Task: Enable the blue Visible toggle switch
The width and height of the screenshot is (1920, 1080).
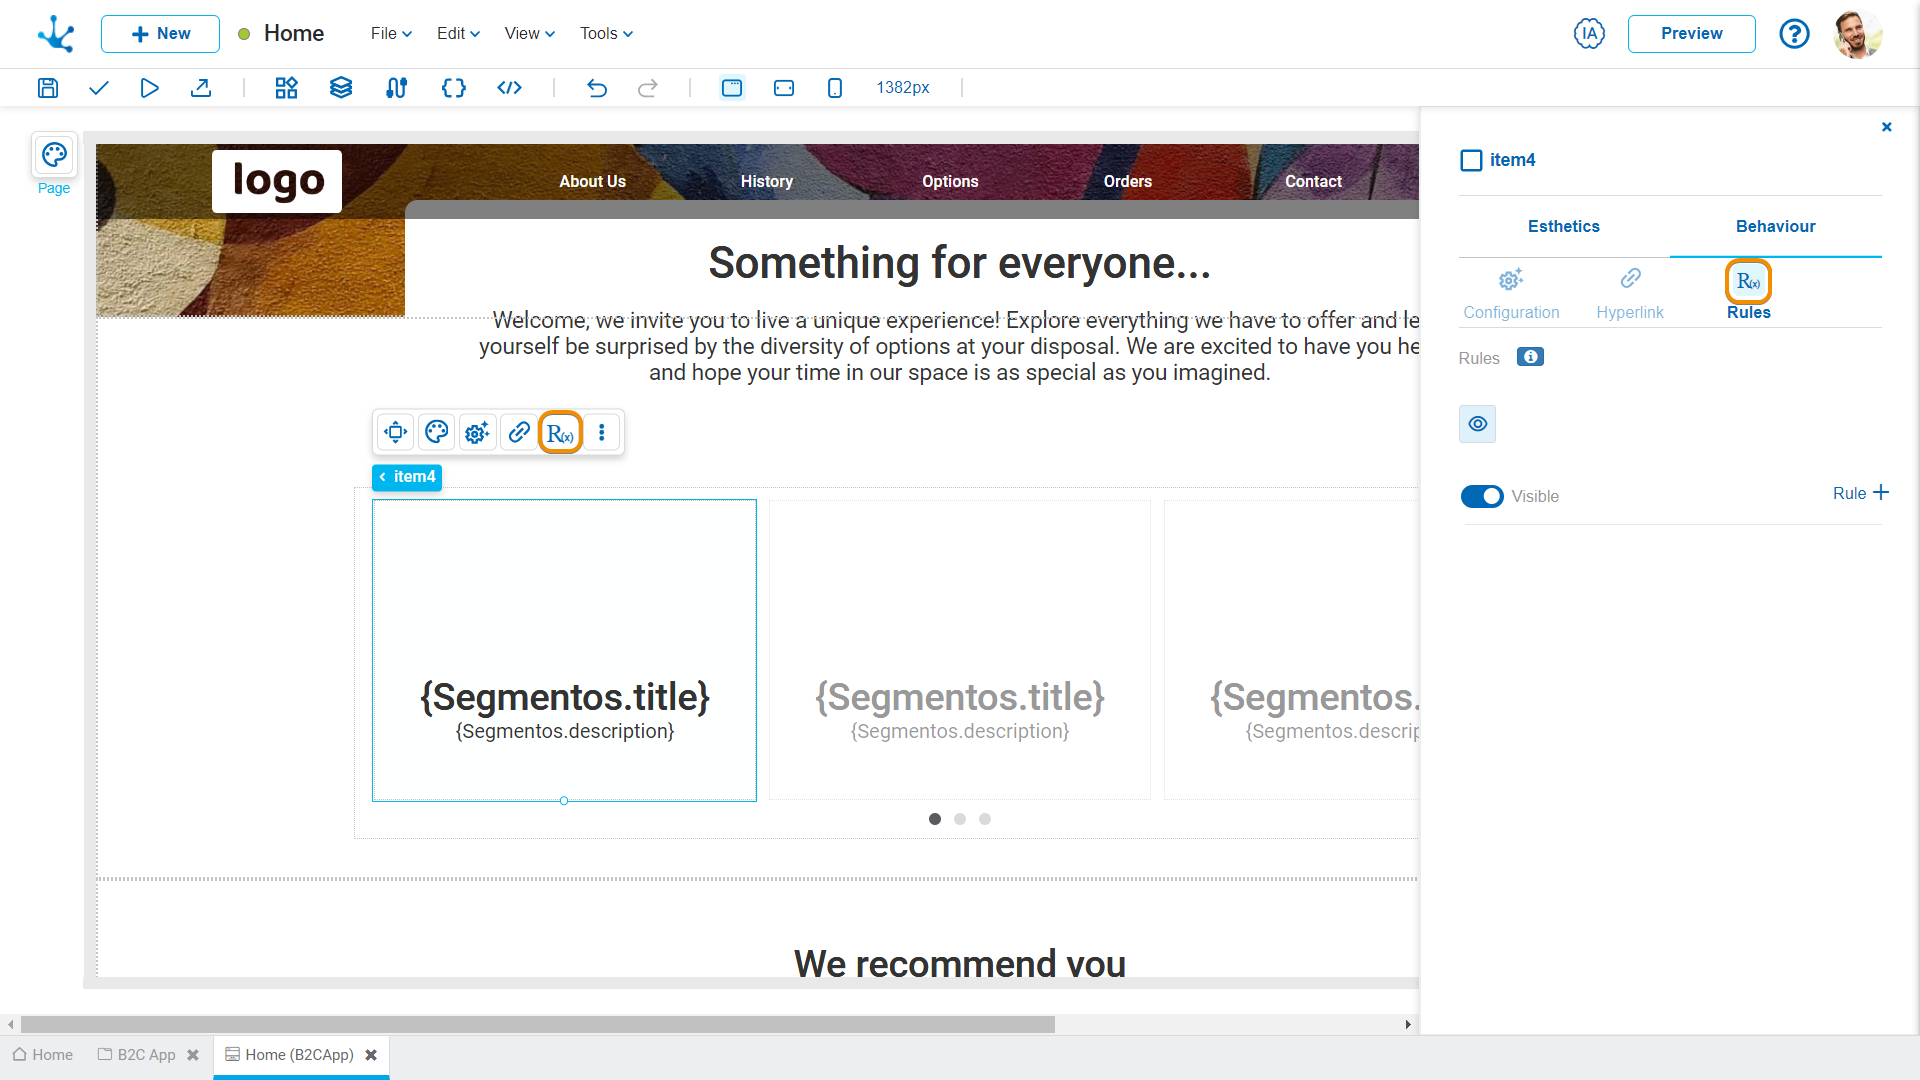Action: pos(1484,496)
